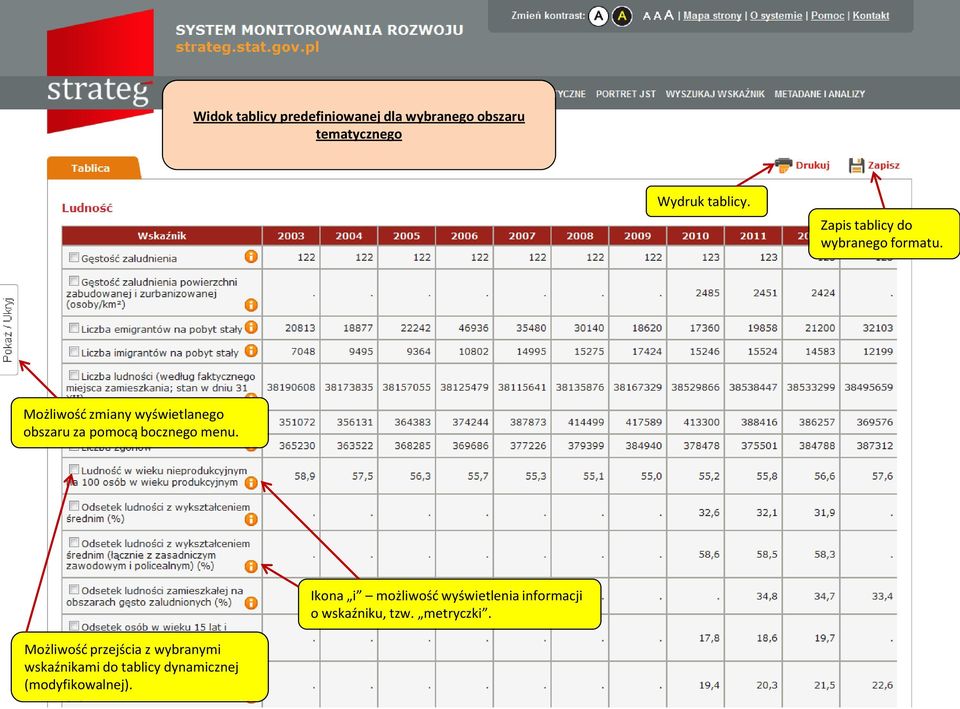Click the 2011 column header

[x=753, y=236]
